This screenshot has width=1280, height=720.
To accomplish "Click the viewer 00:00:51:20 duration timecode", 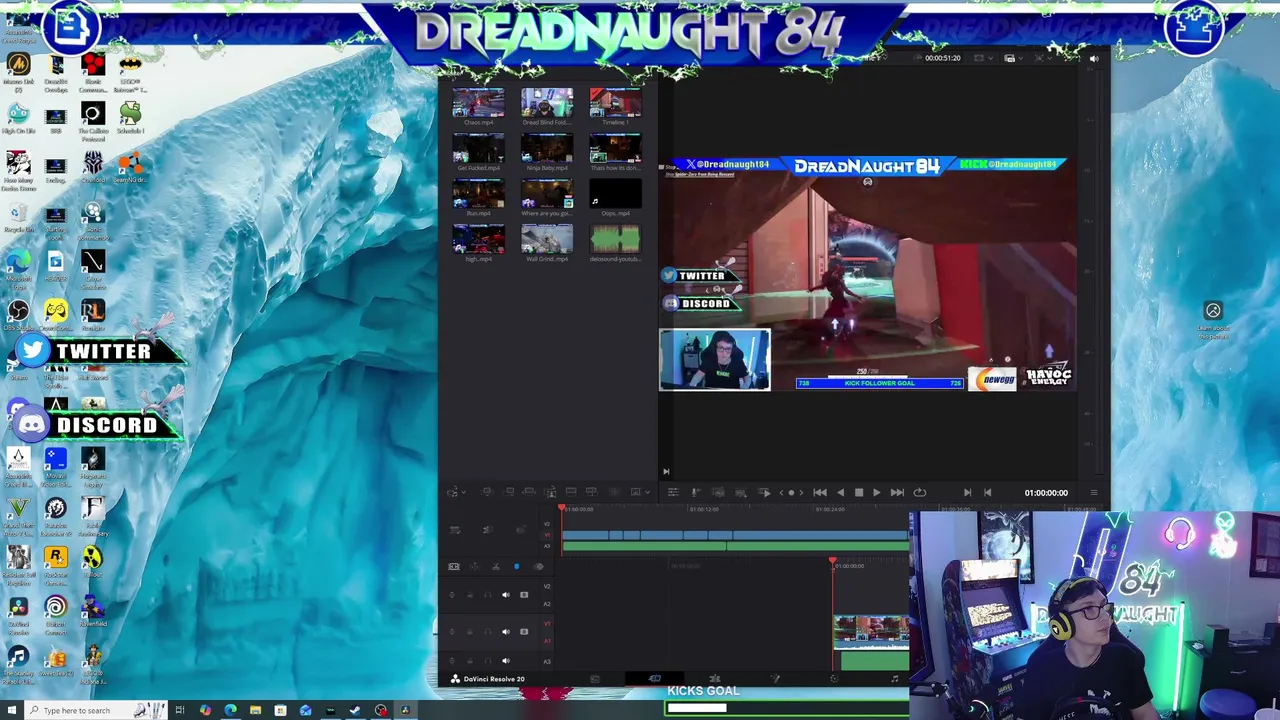I will [x=943, y=58].
